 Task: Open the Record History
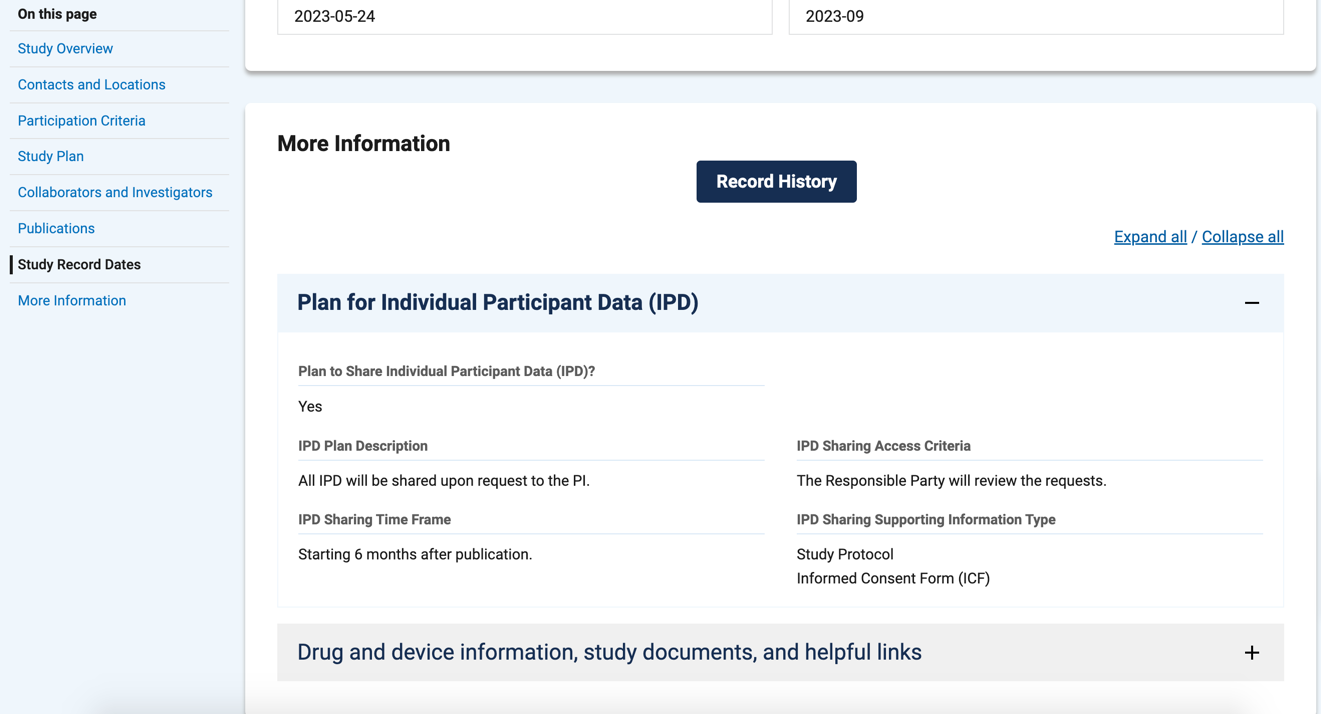pyautogui.click(x=776, y=182)
